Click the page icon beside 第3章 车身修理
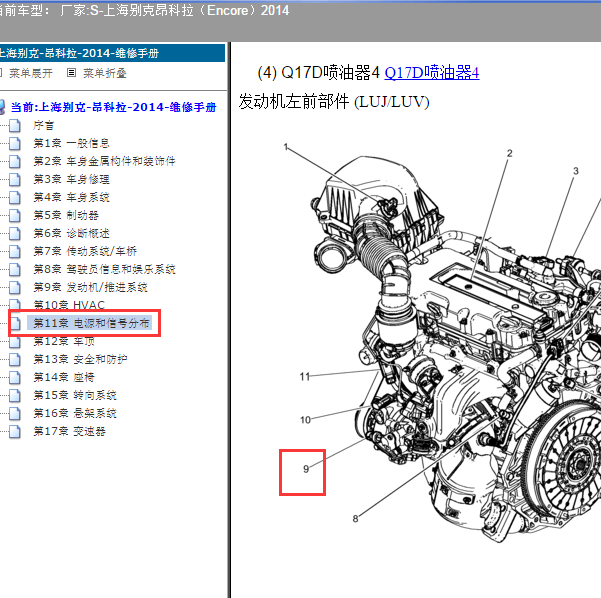Image resolution: width=601 pixels, height=598 pixels. tap(15, 179)
